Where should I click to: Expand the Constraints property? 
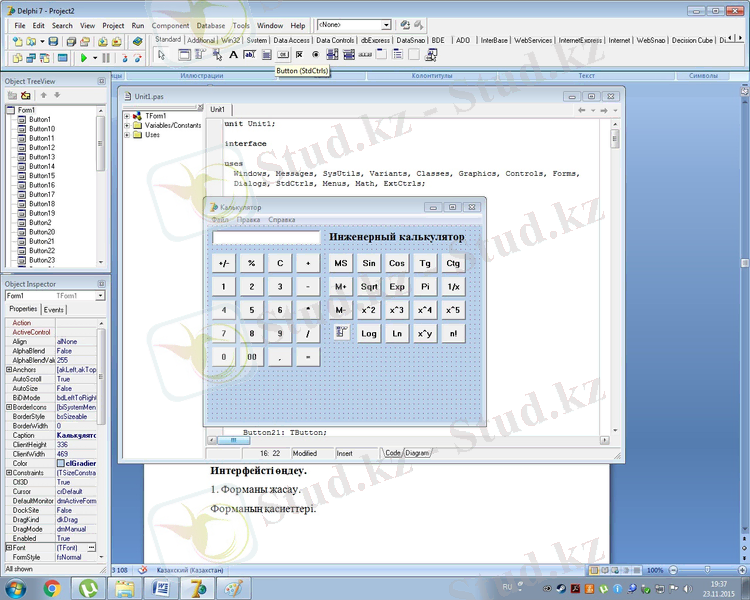(x=9, y=472)
